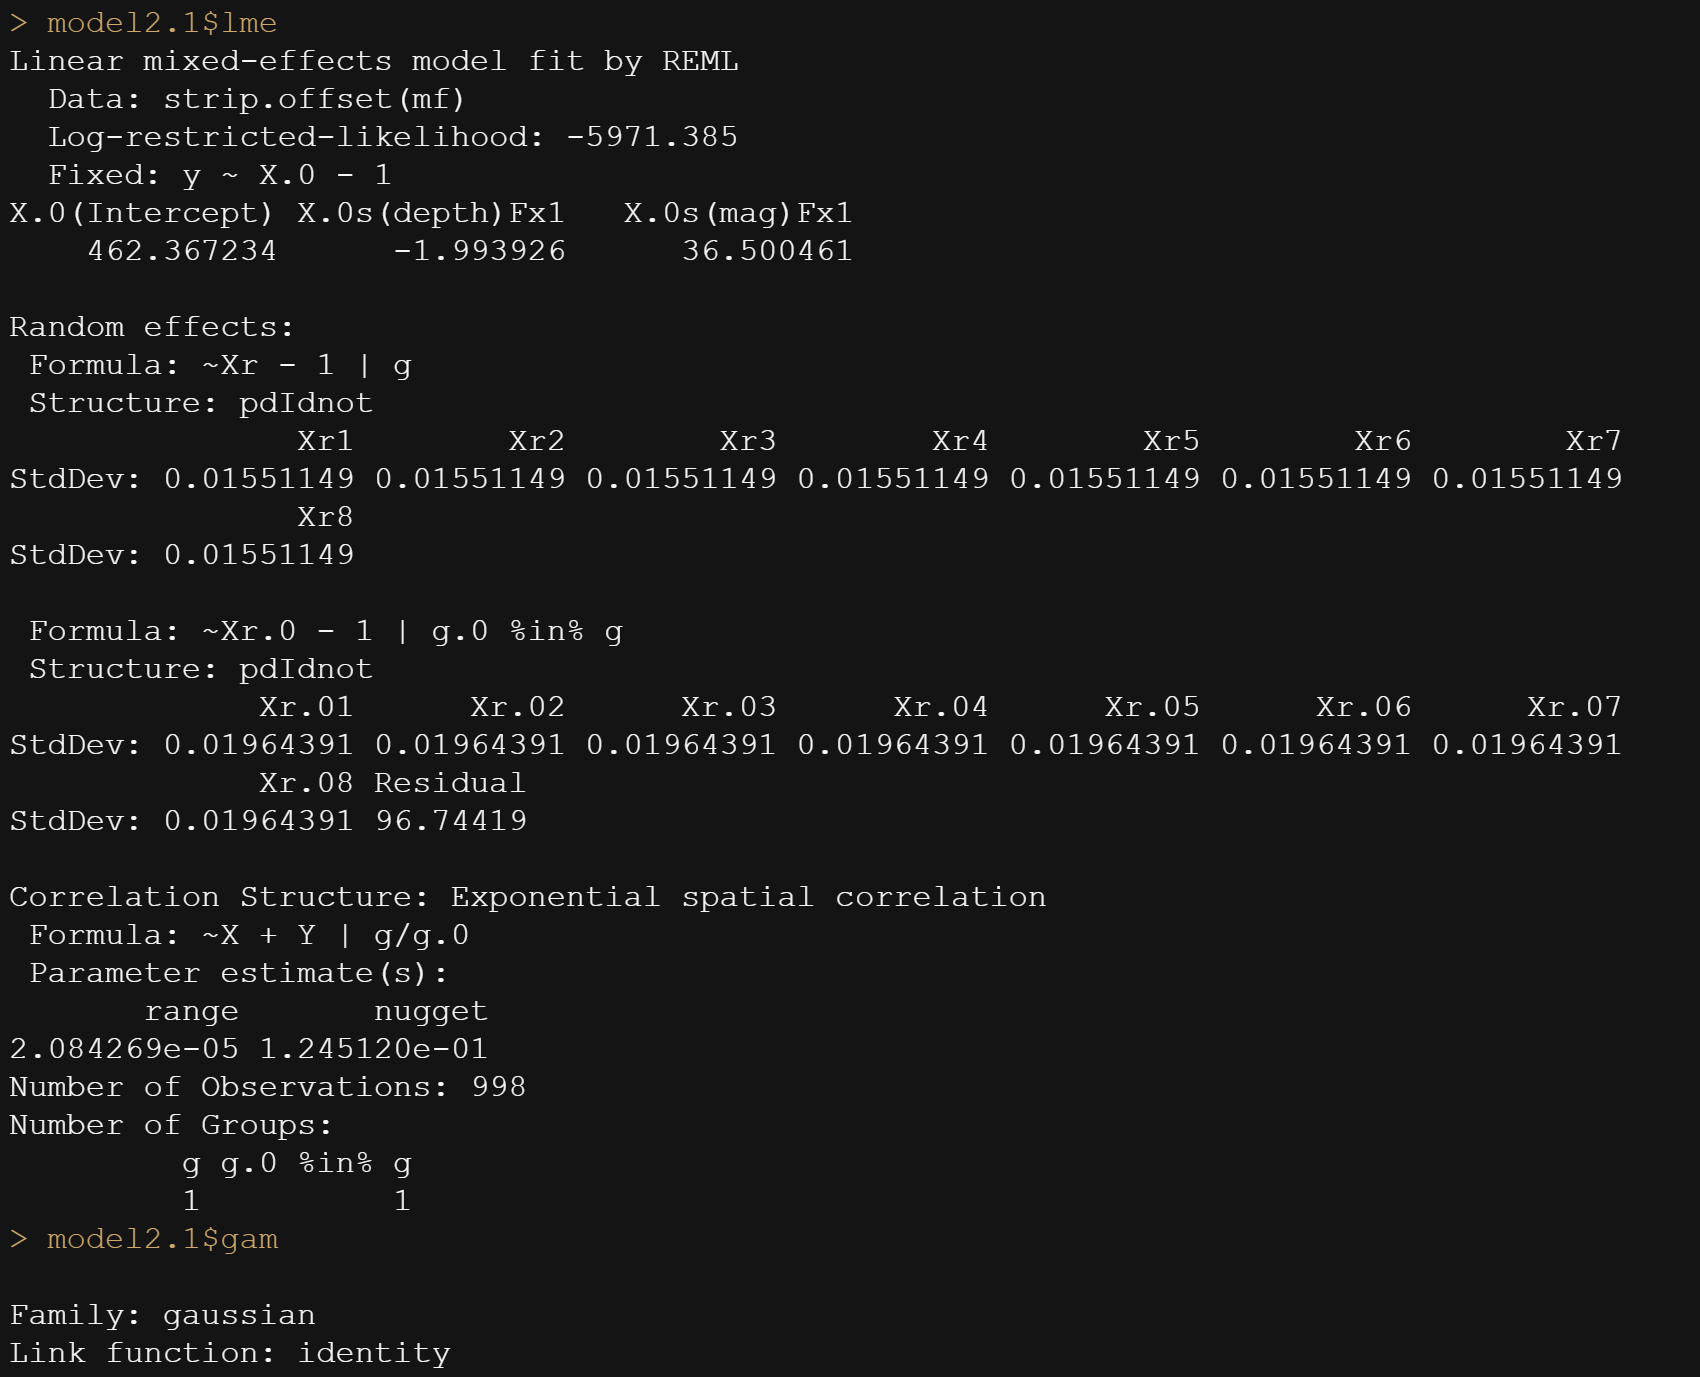Click the "Data: strip.offset(mf)" line

point(256,99)
